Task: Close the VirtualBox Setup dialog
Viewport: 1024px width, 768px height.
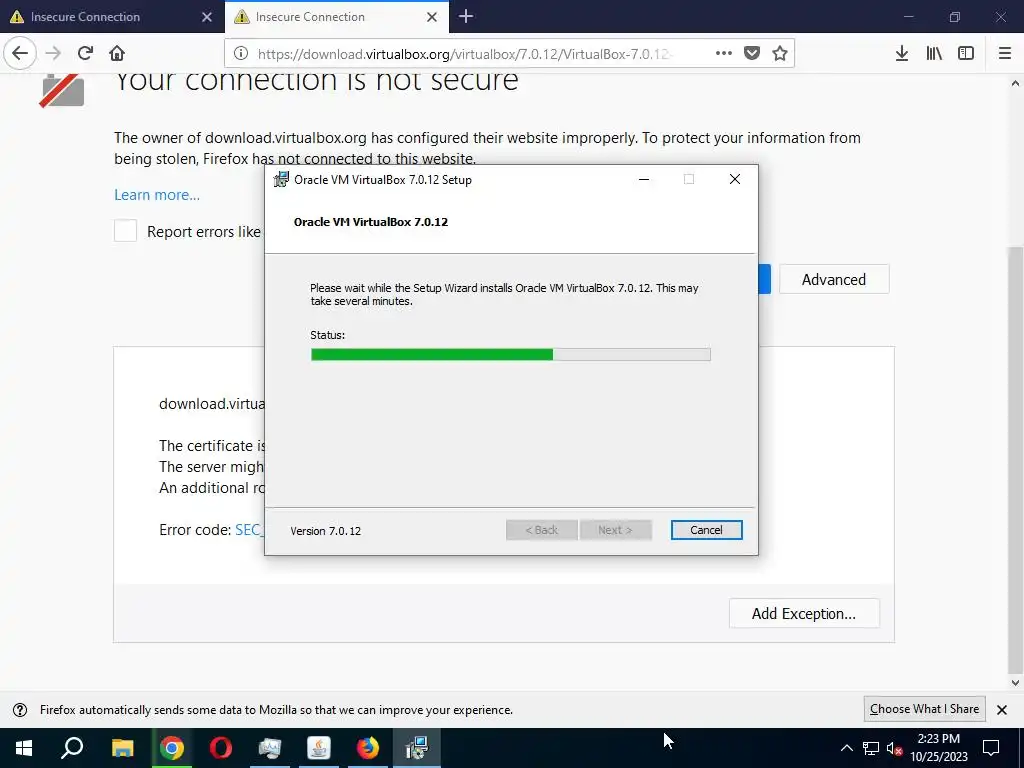Action: click(x=735, y=180)
